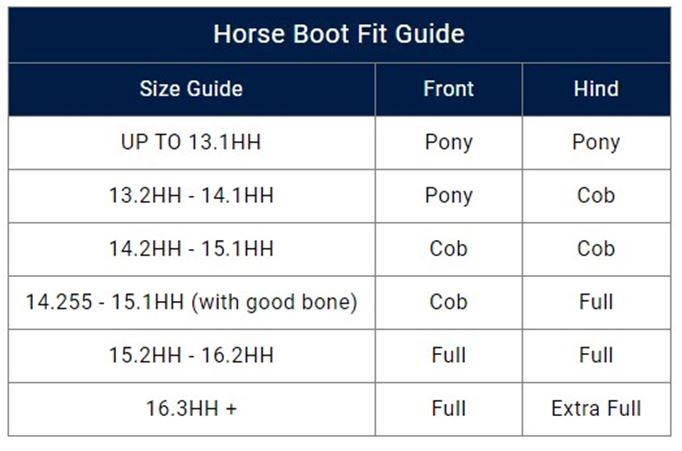
Task: Select the 15.2HH - 16.2HH size cell
Action: coord(190,354)
